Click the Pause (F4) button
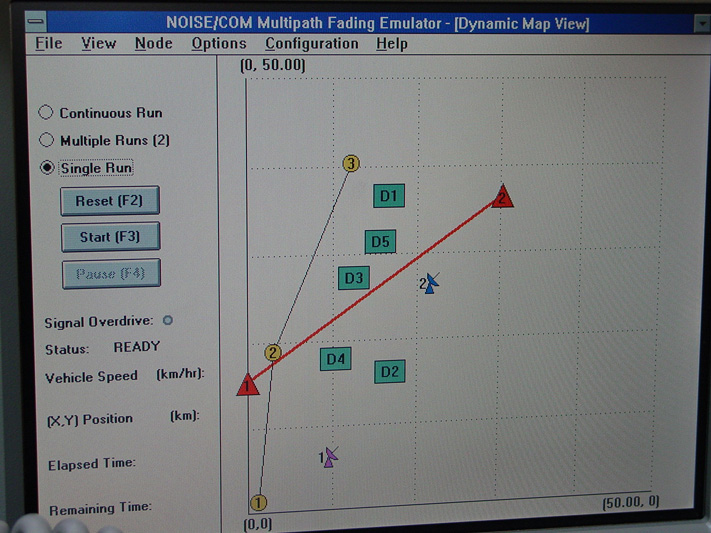The width and height of the screenshot is (711, 533). [x=111, y=274]
